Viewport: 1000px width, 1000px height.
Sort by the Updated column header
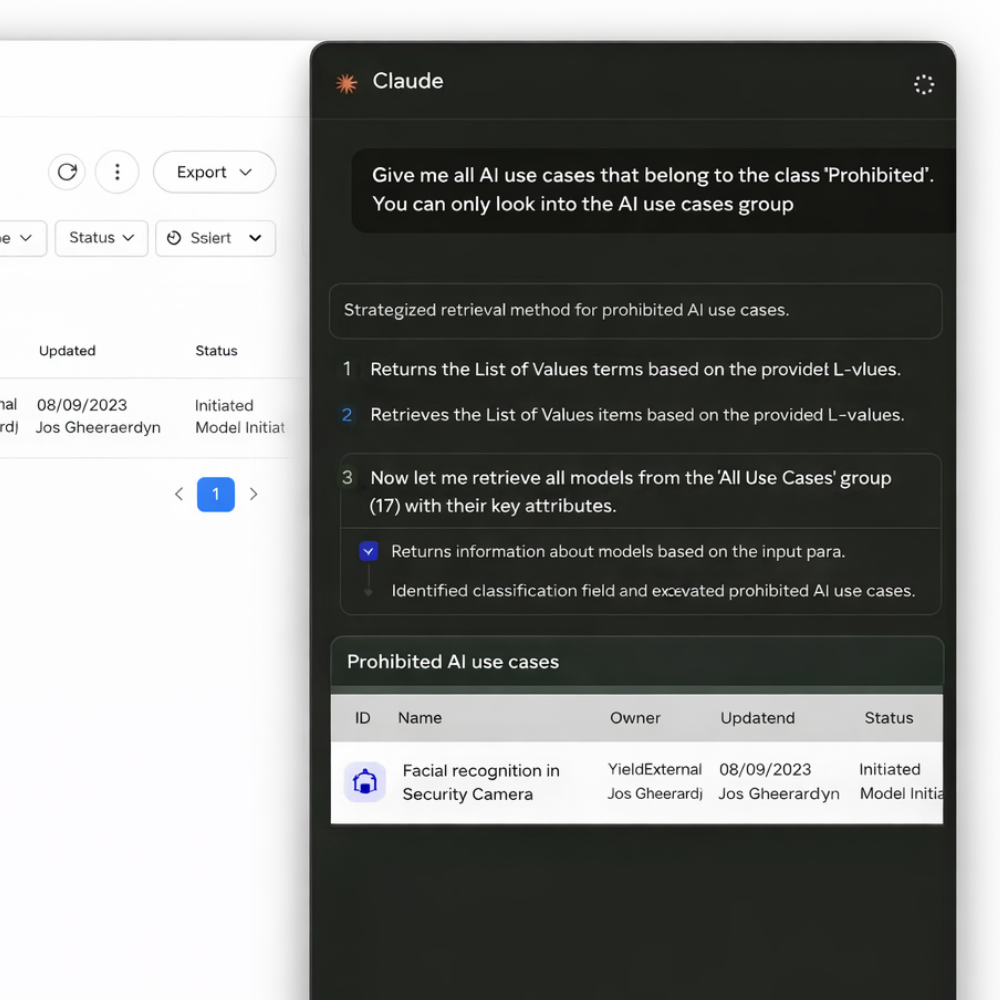coord(67,350)
